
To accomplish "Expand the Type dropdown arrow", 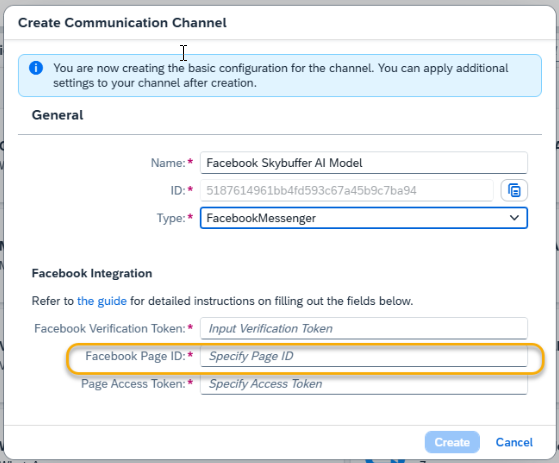I will (514, 218).
